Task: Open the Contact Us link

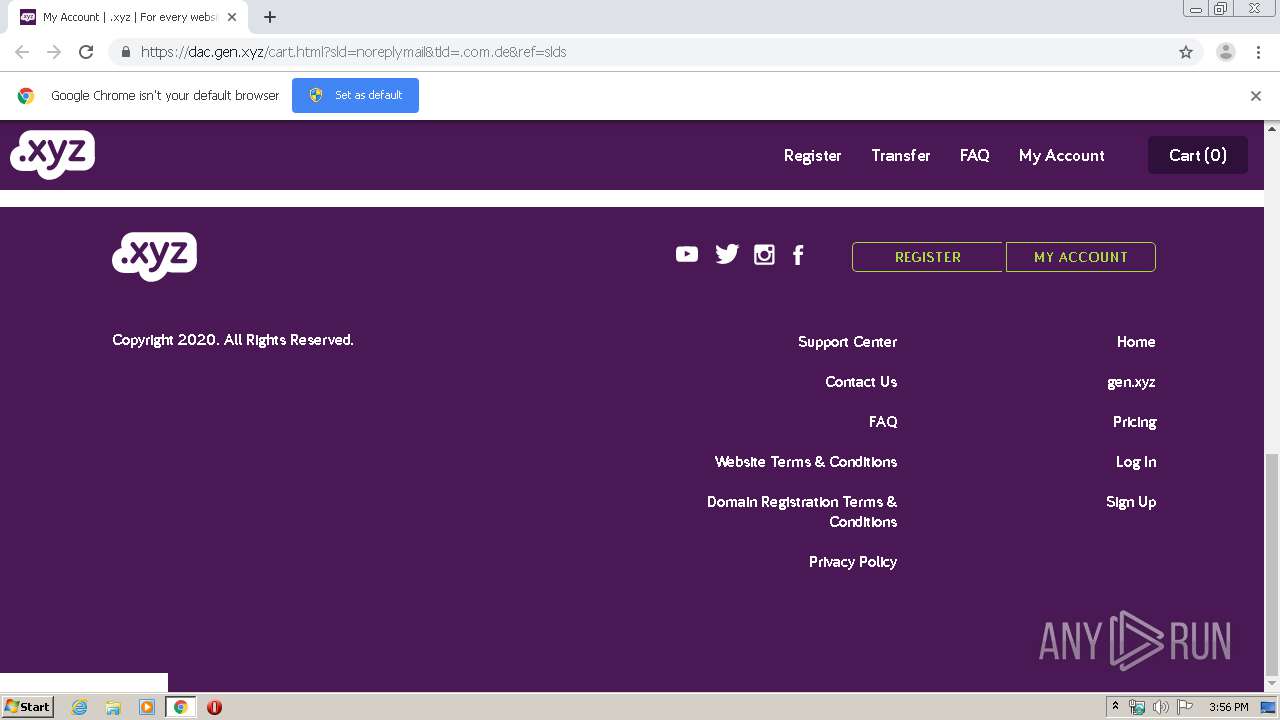Action: pos(861,382)
